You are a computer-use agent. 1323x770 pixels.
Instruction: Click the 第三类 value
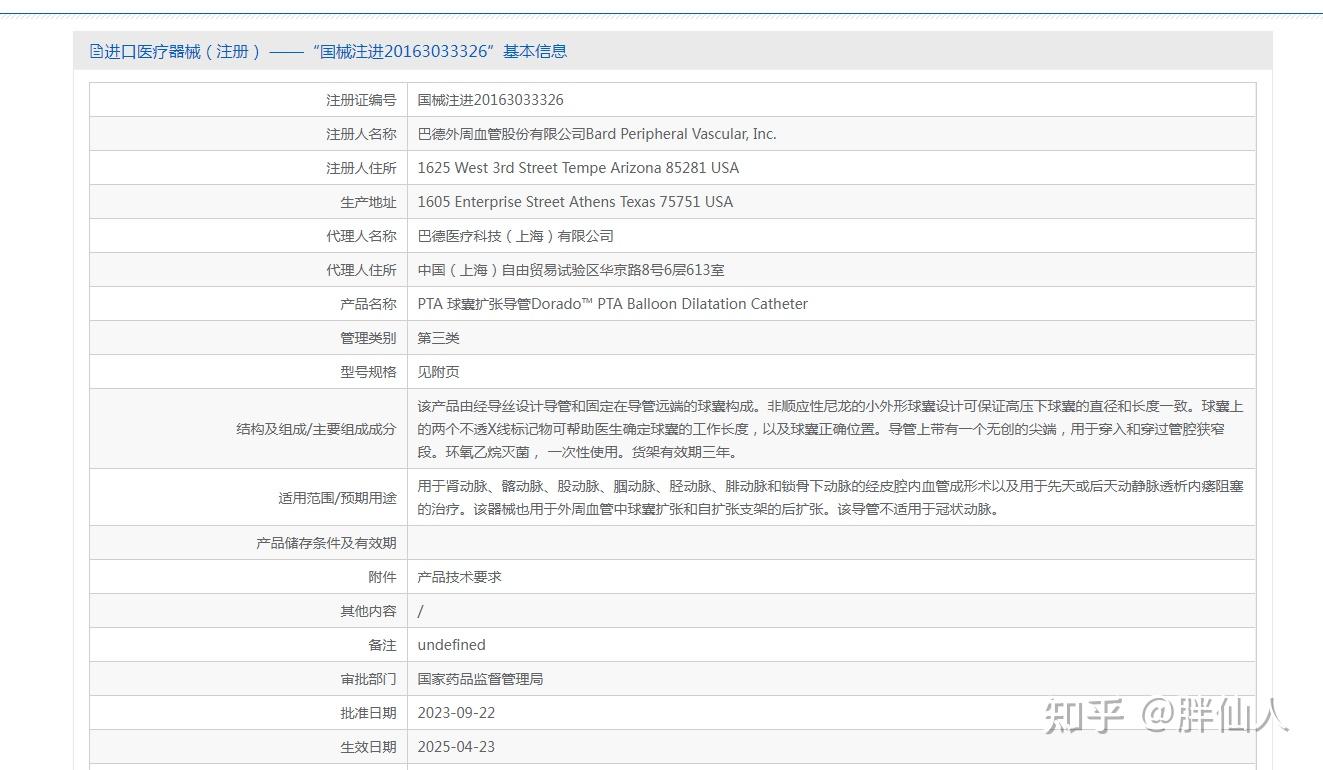click(438, 338)
